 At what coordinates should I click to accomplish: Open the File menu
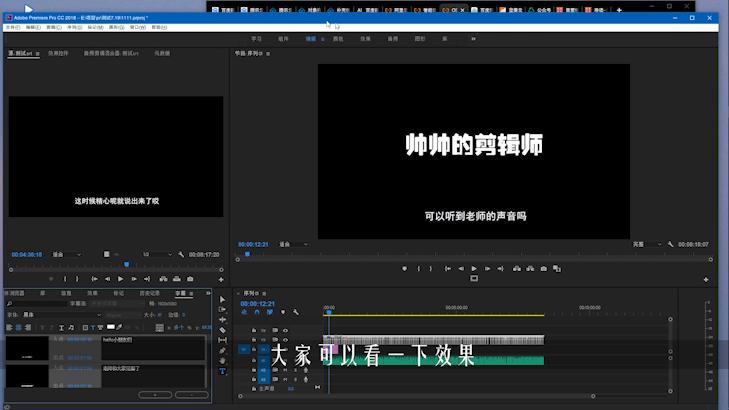[13, 27]
